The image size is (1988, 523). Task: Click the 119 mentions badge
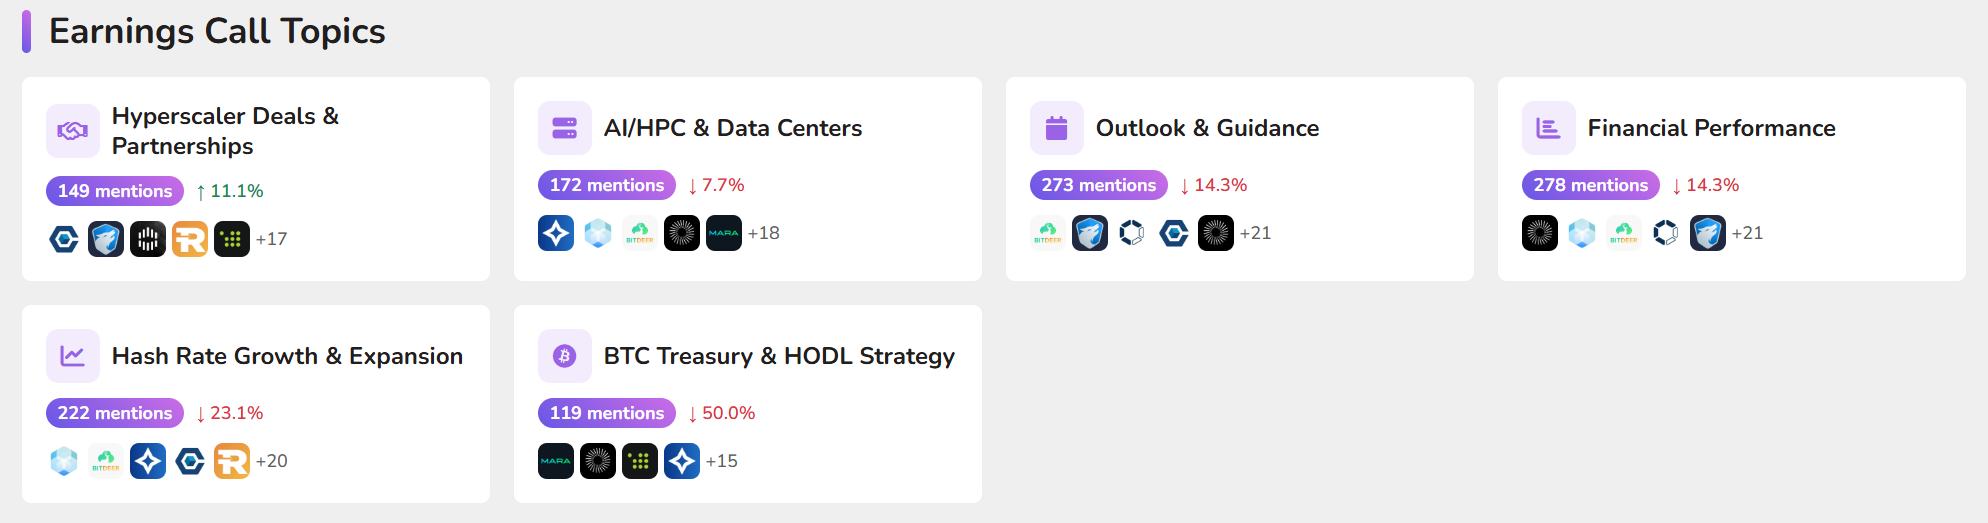607,413
